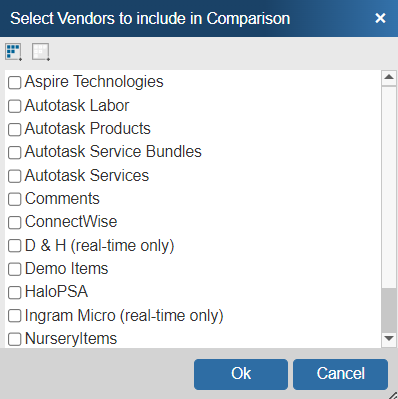Image resolution: width=398 pixels, height=399 pixels.
Task: Enable the Autotask Labor vendor
Action: 15,106
